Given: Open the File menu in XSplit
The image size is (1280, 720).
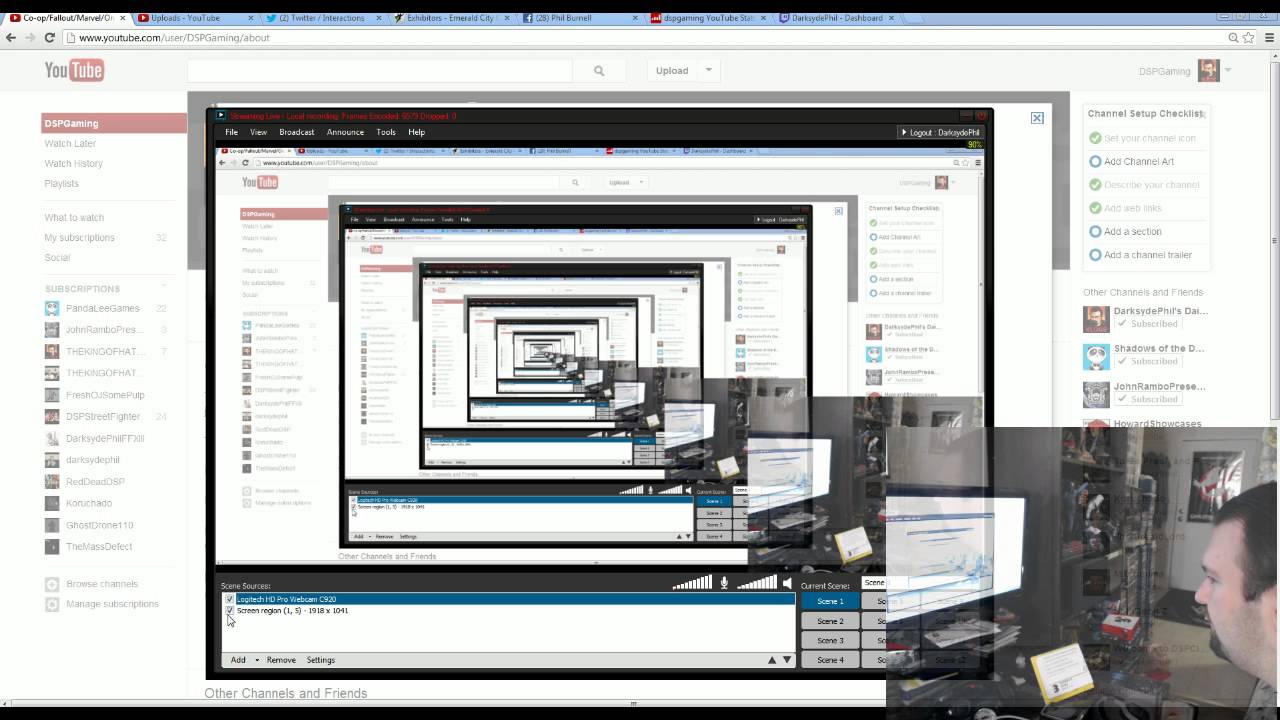Looking at the screenshot, I should coord(231,132).
